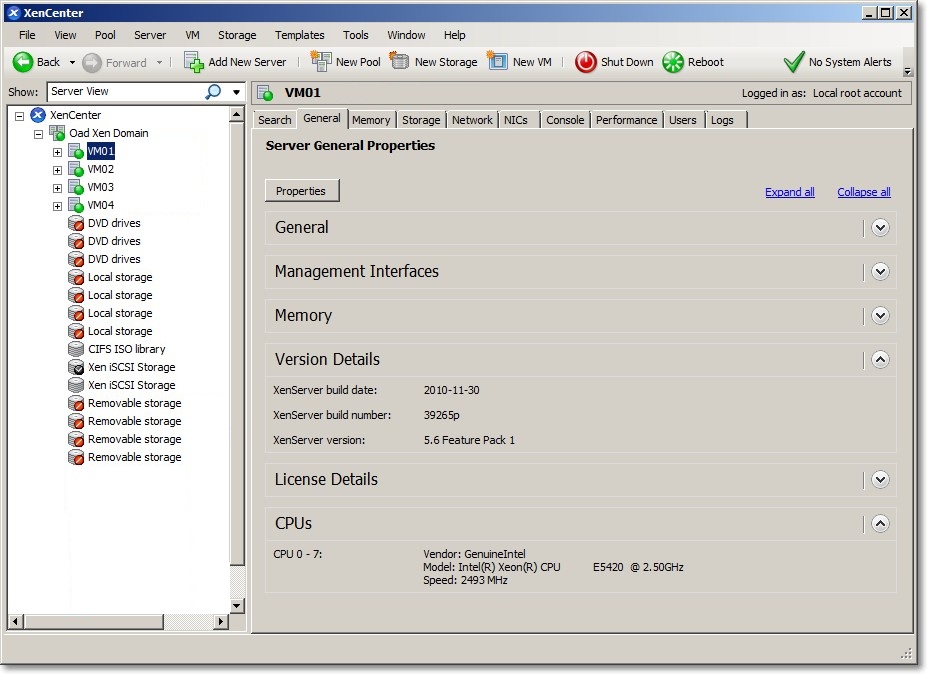Click the Expand all link
Viewport: 927px width, 674px height.
tap(790, 192)
